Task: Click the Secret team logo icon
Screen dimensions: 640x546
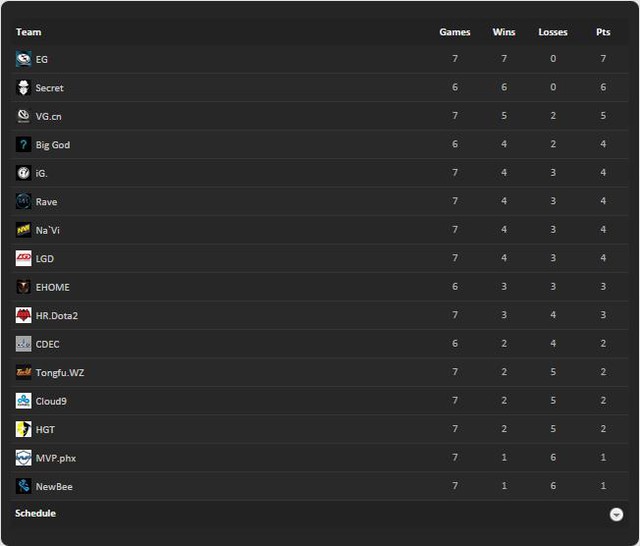Action: click(23, 88)
